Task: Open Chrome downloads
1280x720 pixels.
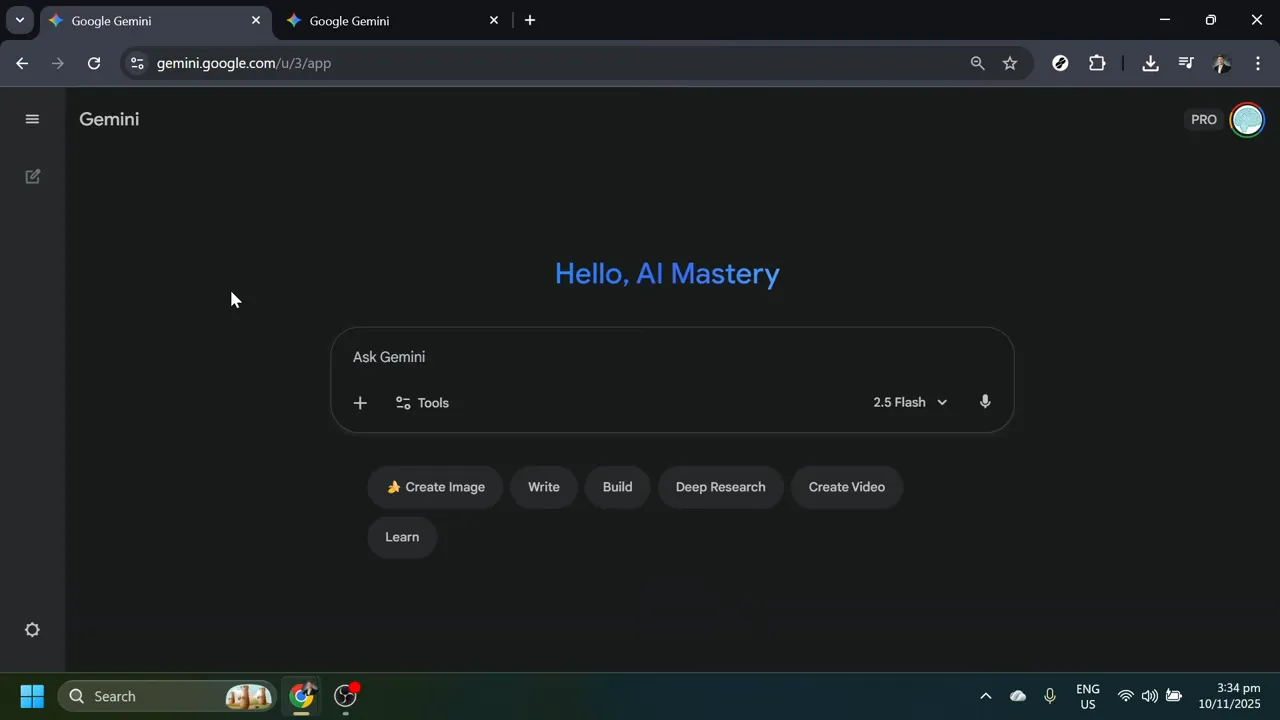Action: click(x=1150, y=63)
